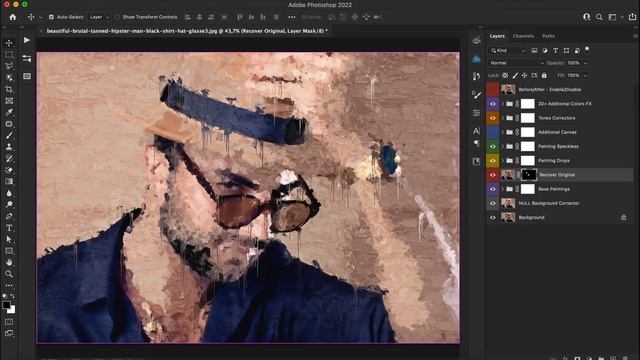
Task: Select the Dodge tool
Action: click(9, 204)
